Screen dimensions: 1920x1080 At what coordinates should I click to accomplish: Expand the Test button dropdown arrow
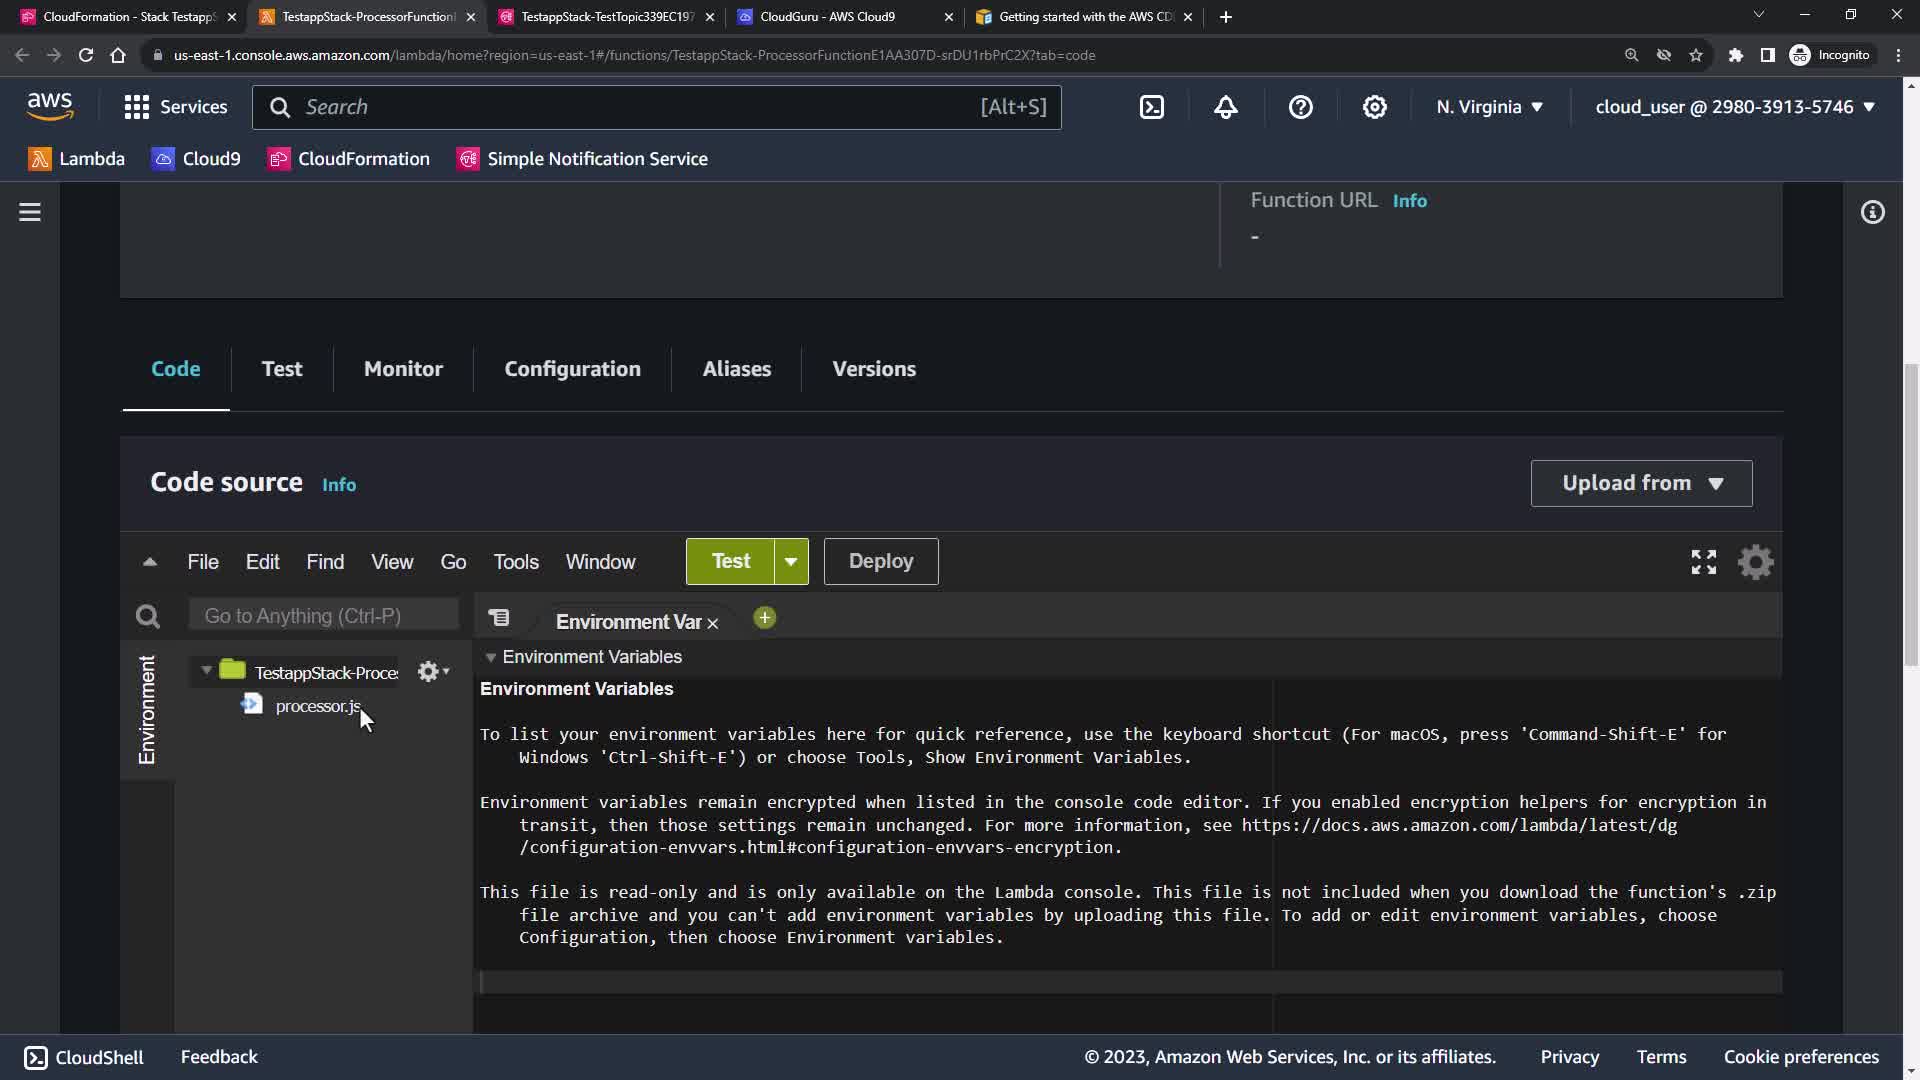tap(790, 562)
